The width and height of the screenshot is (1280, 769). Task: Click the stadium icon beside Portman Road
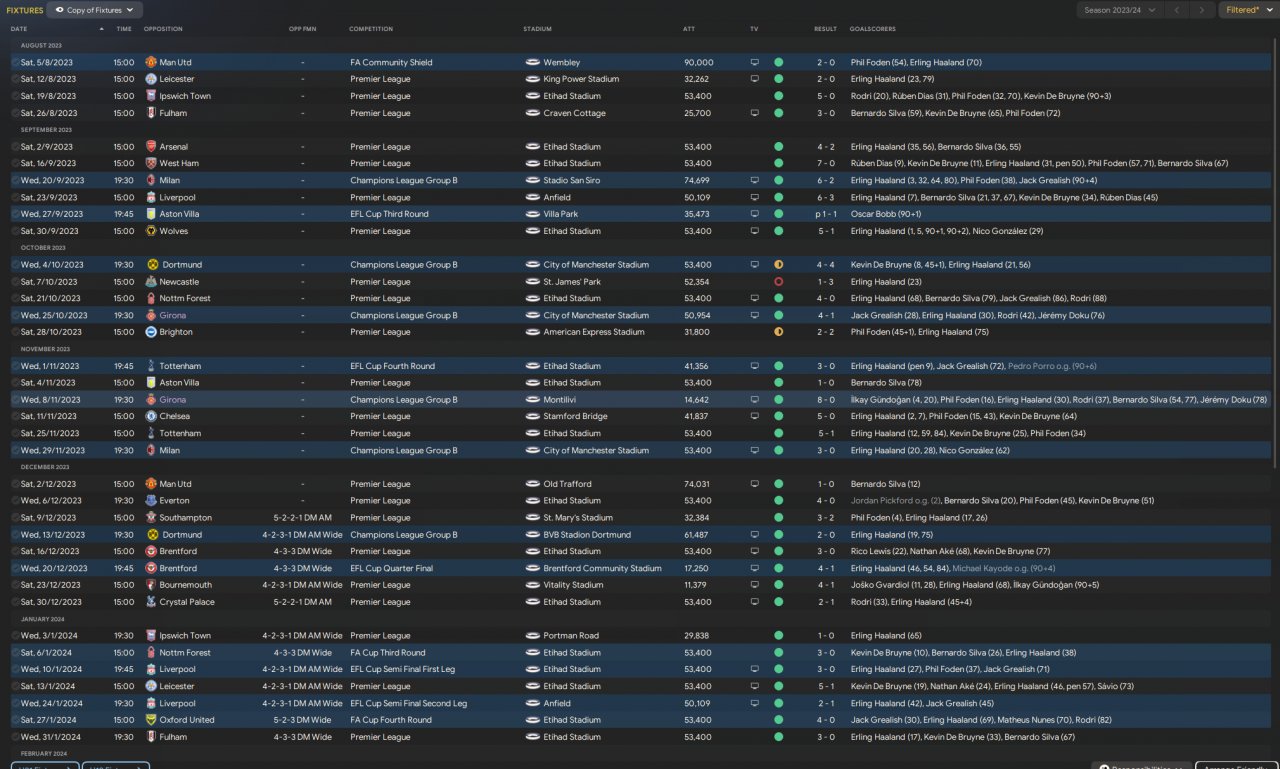[x=533, y=636]
